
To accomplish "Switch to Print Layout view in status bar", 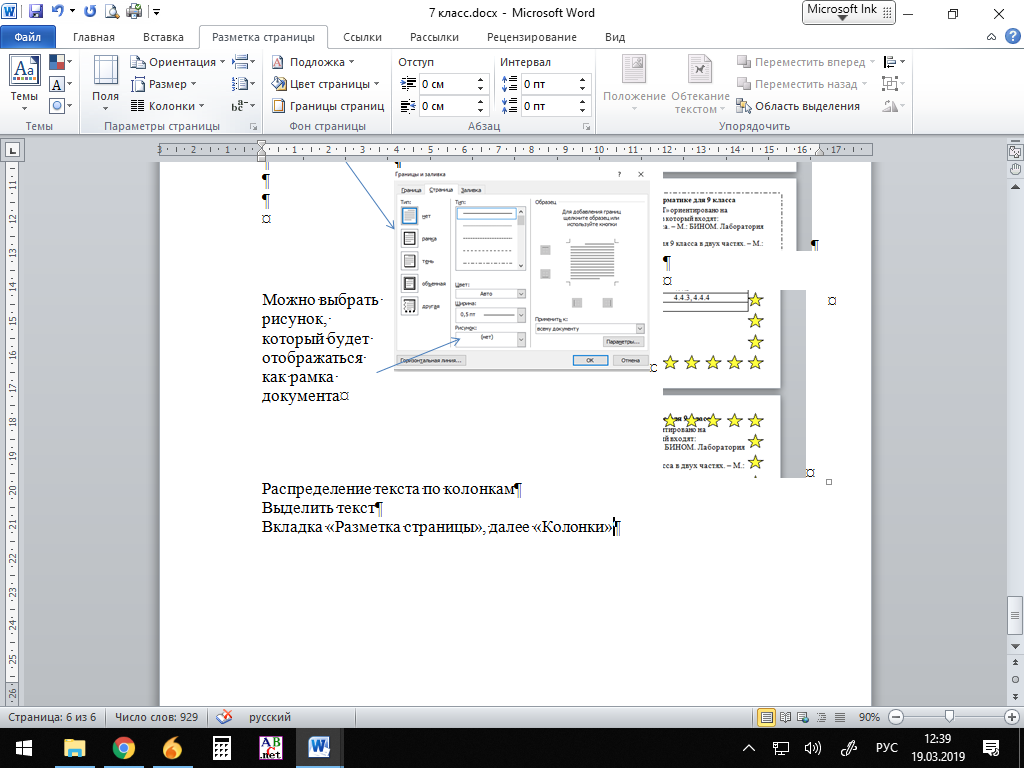I will coord(767,717).
